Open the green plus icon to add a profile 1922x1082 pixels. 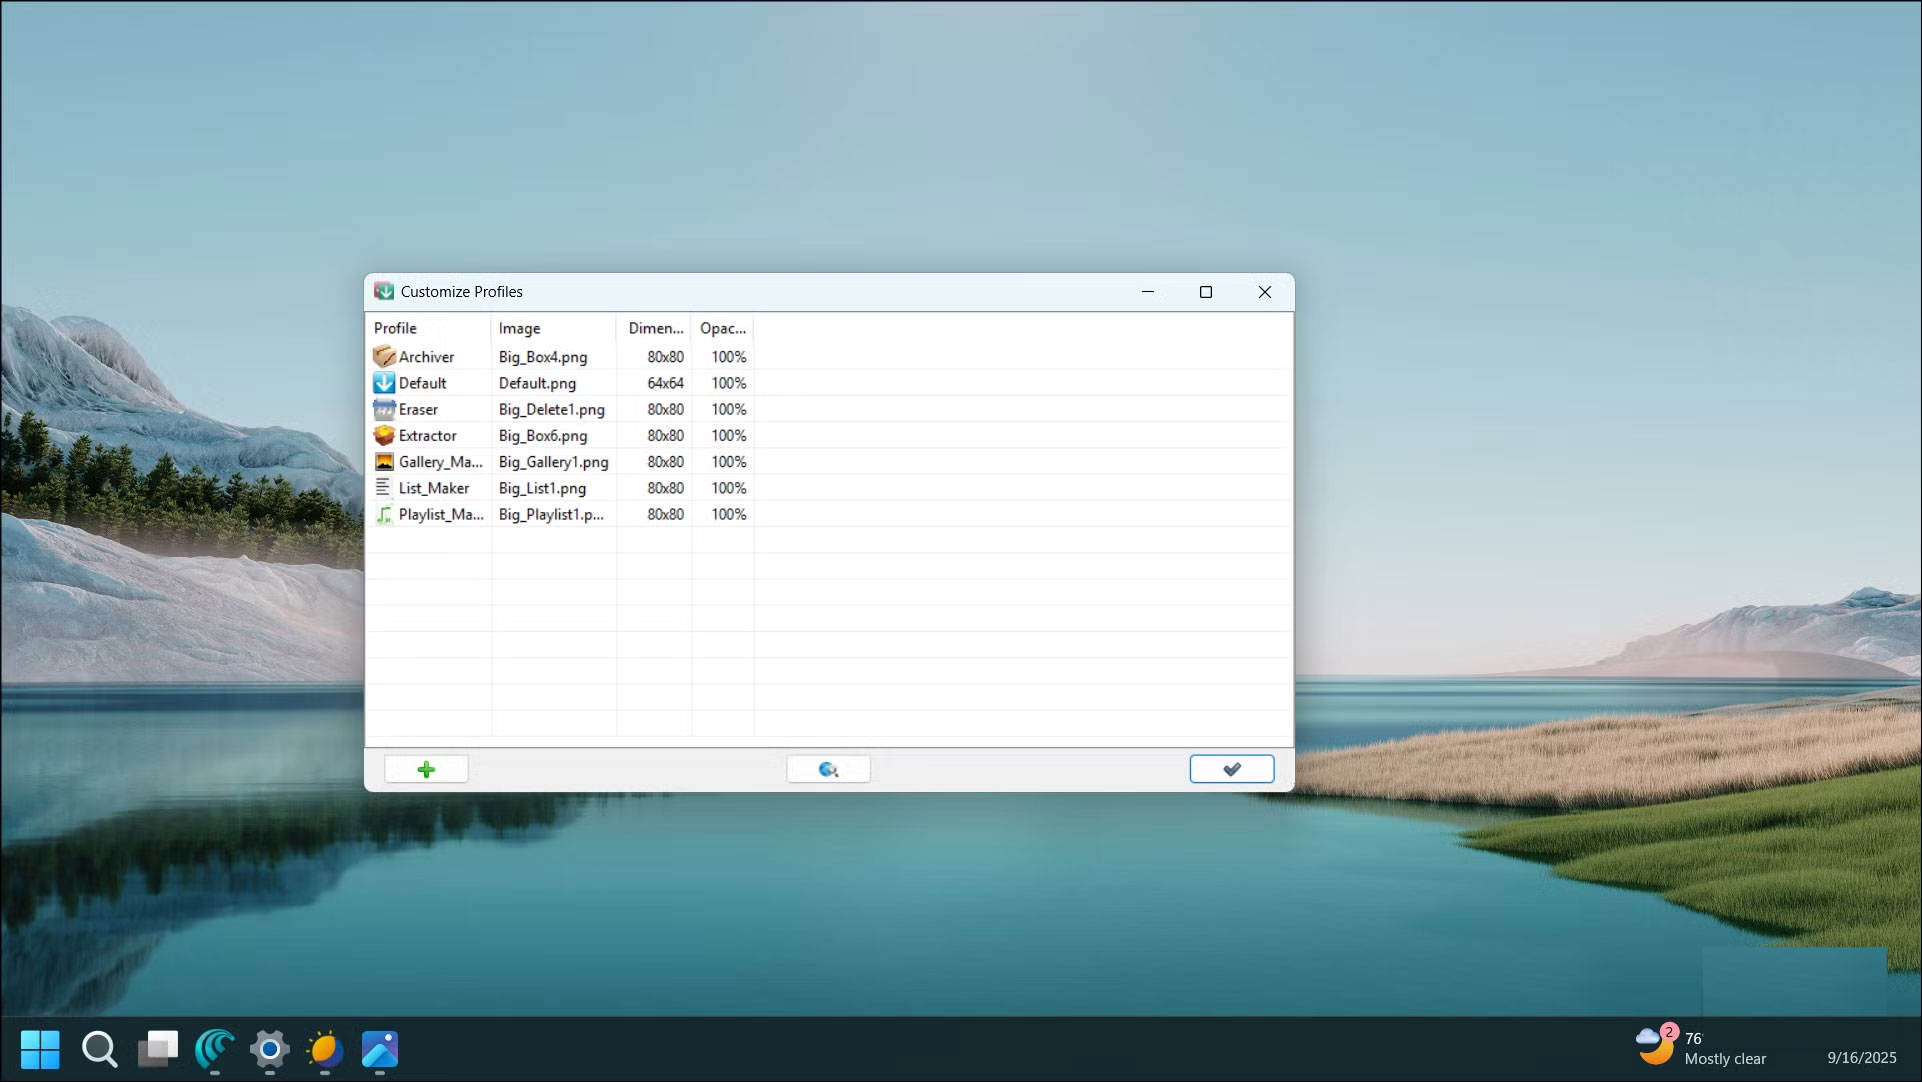(426, 768)
